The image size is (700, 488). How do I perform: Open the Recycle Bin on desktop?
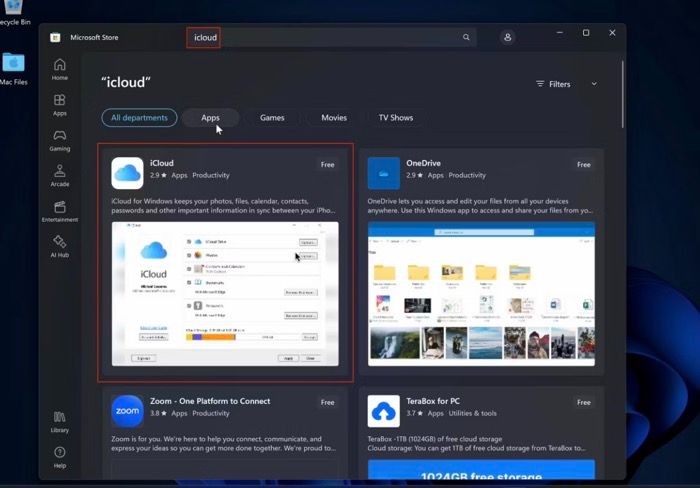[x=14, y=13]
